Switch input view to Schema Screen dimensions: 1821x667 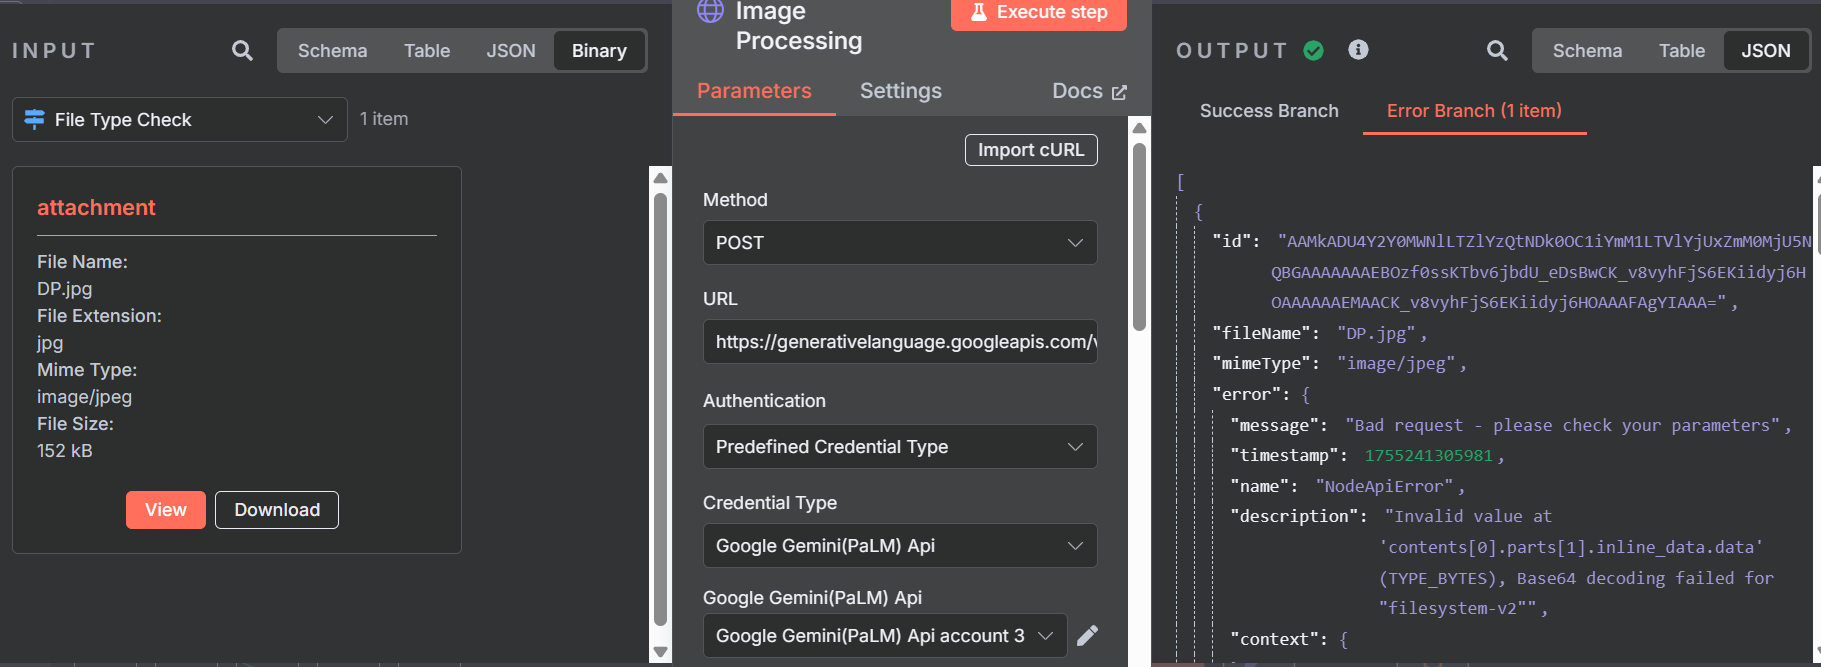tap(332, 51)
